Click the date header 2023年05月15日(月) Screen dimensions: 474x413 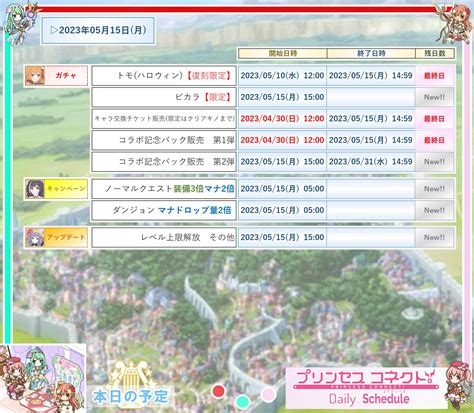click(98, 31)
